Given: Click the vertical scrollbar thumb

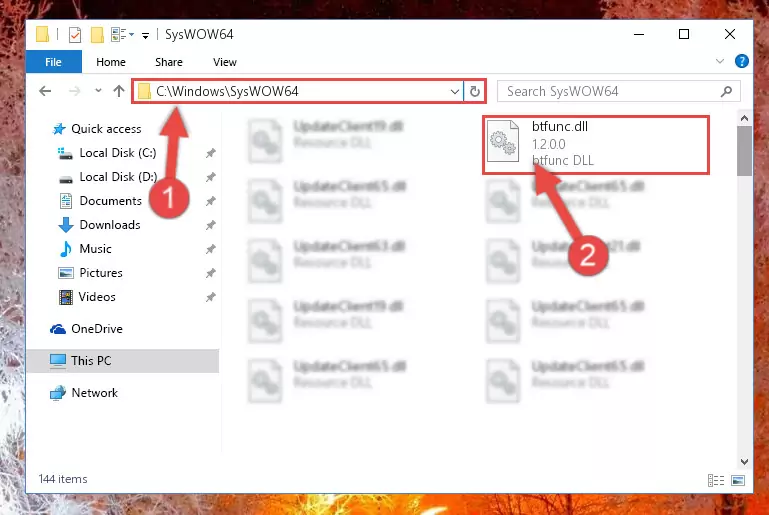Looking at the screenshot, I should (744, 151).
